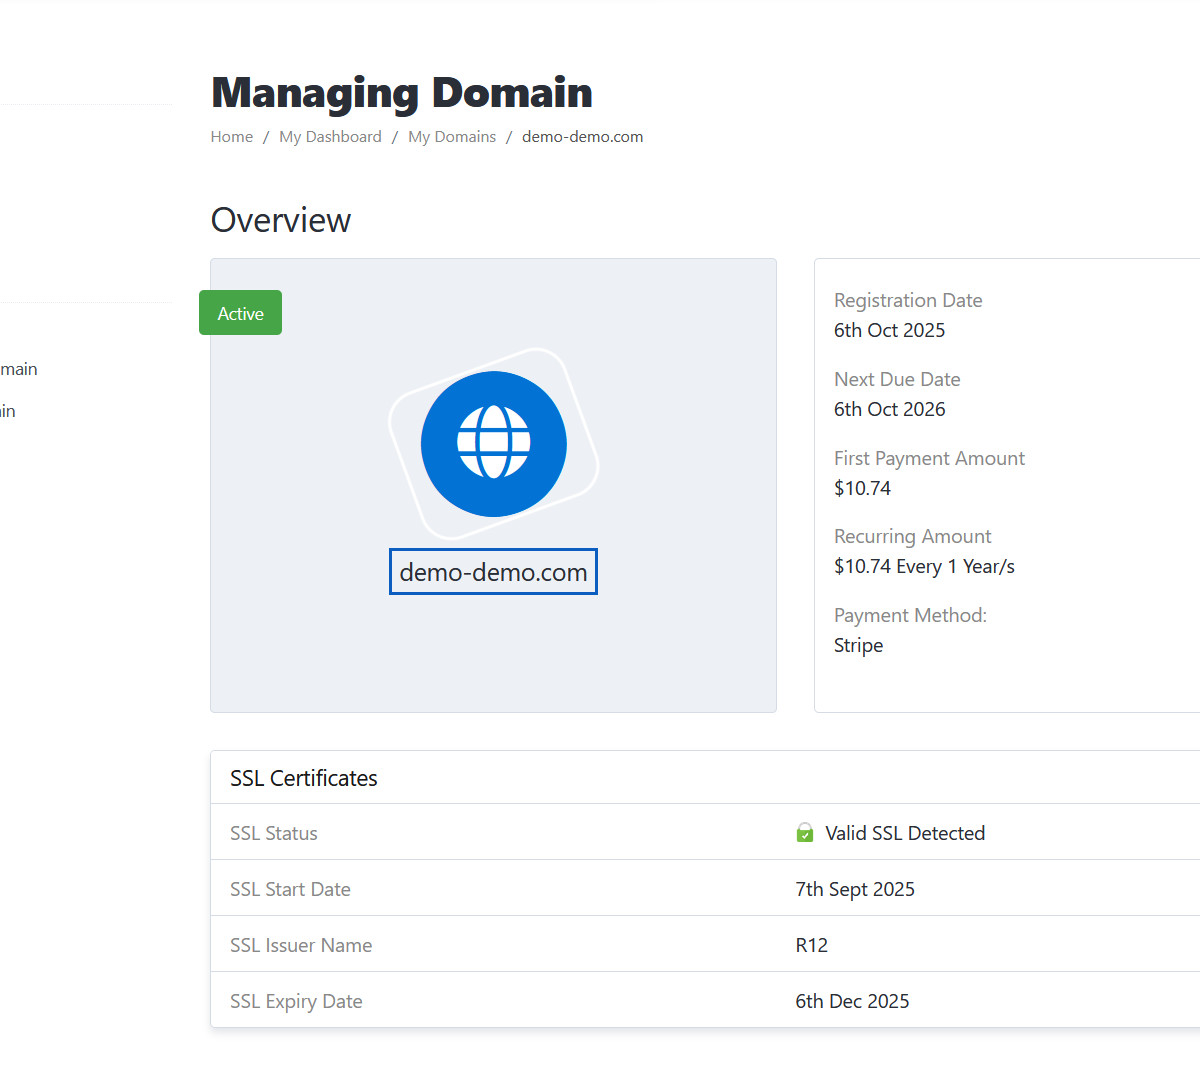
Task: Go to Home in the breadcrumb
Action: 231,137
